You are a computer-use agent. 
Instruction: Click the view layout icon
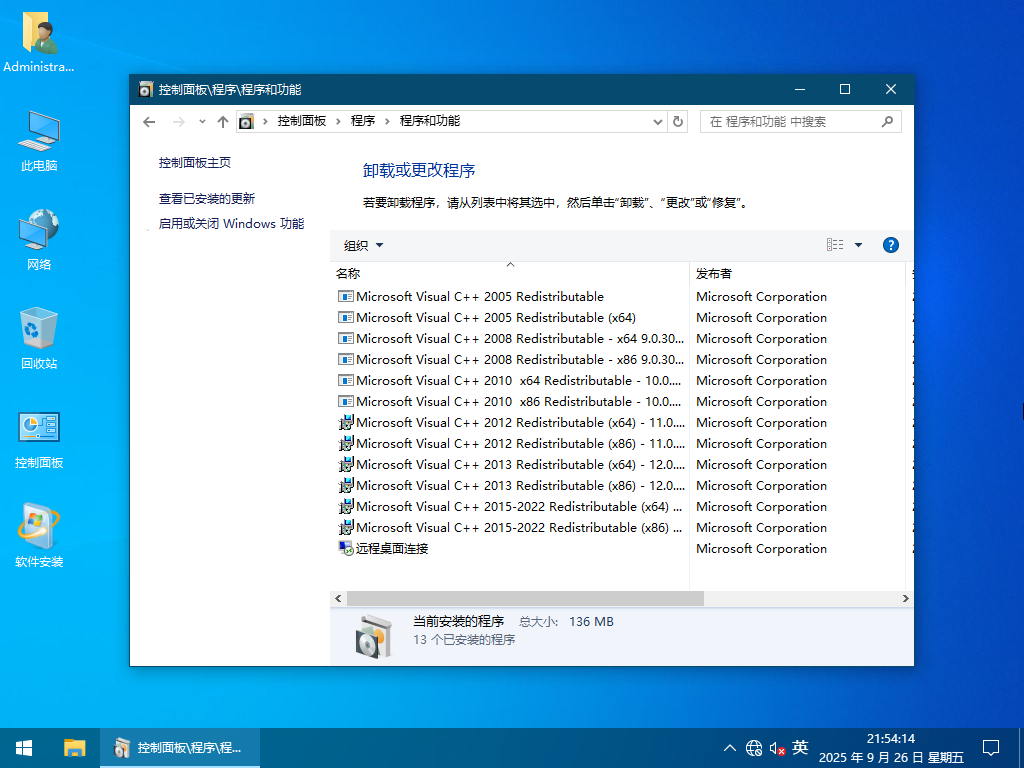[x=835, y=245]
